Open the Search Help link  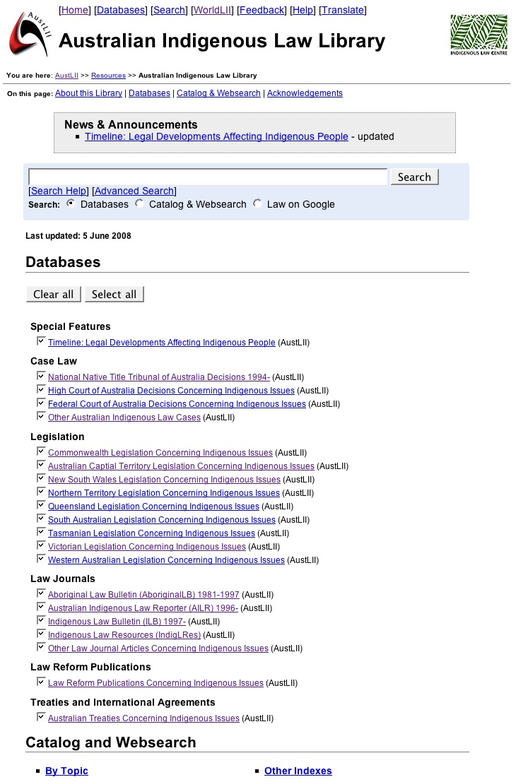58,191
